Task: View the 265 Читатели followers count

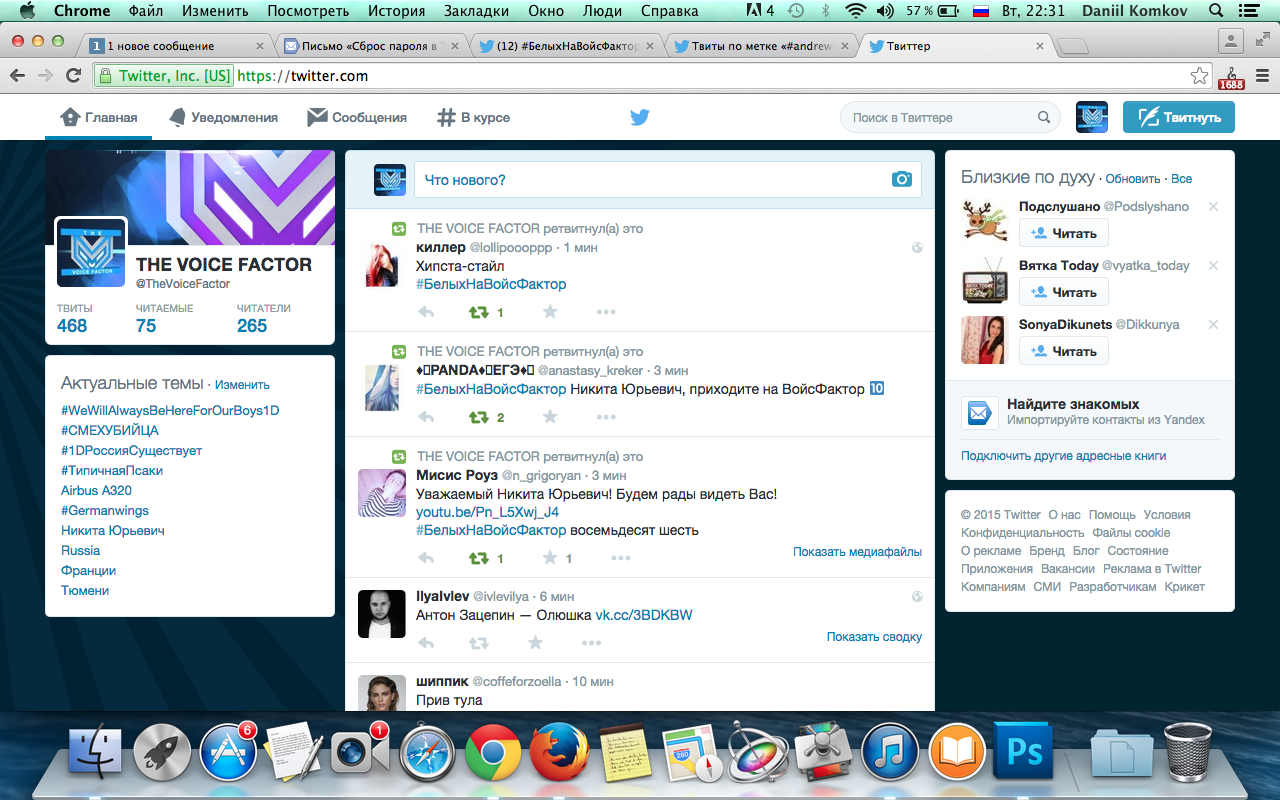Action: 263,319
